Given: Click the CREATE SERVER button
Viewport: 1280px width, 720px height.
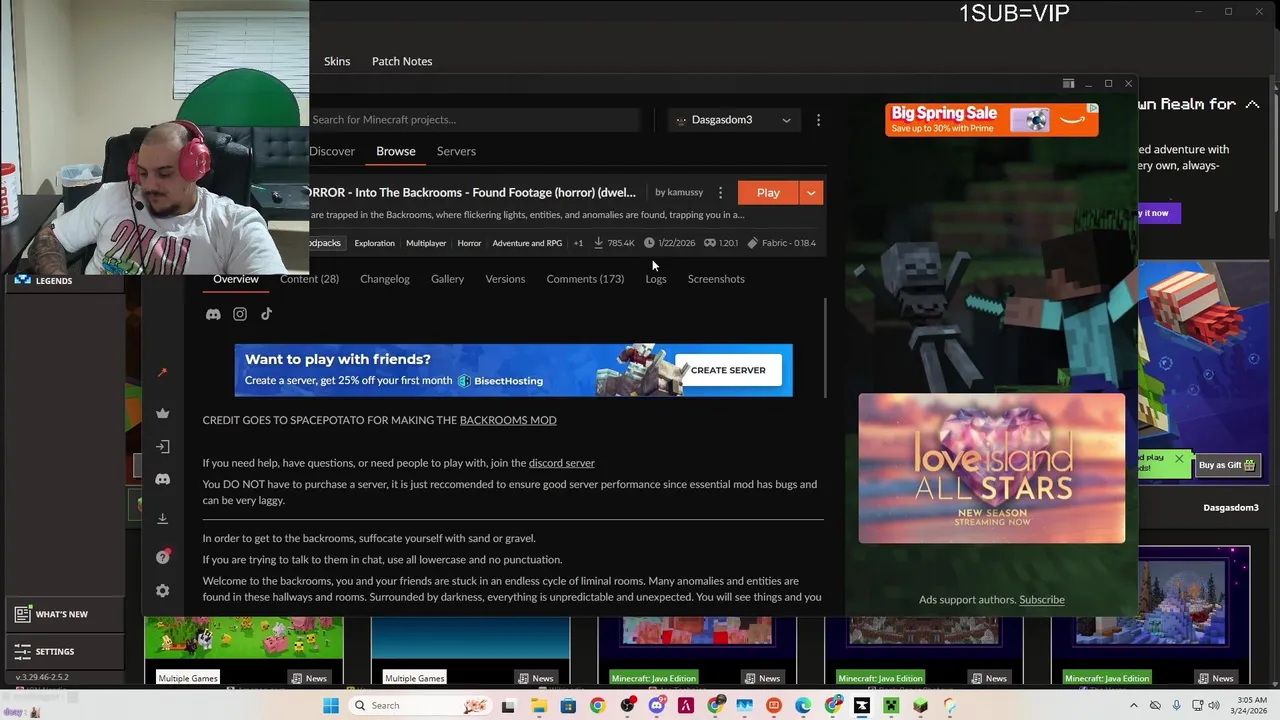Looking at the screenshot, I should click(728, 370).
